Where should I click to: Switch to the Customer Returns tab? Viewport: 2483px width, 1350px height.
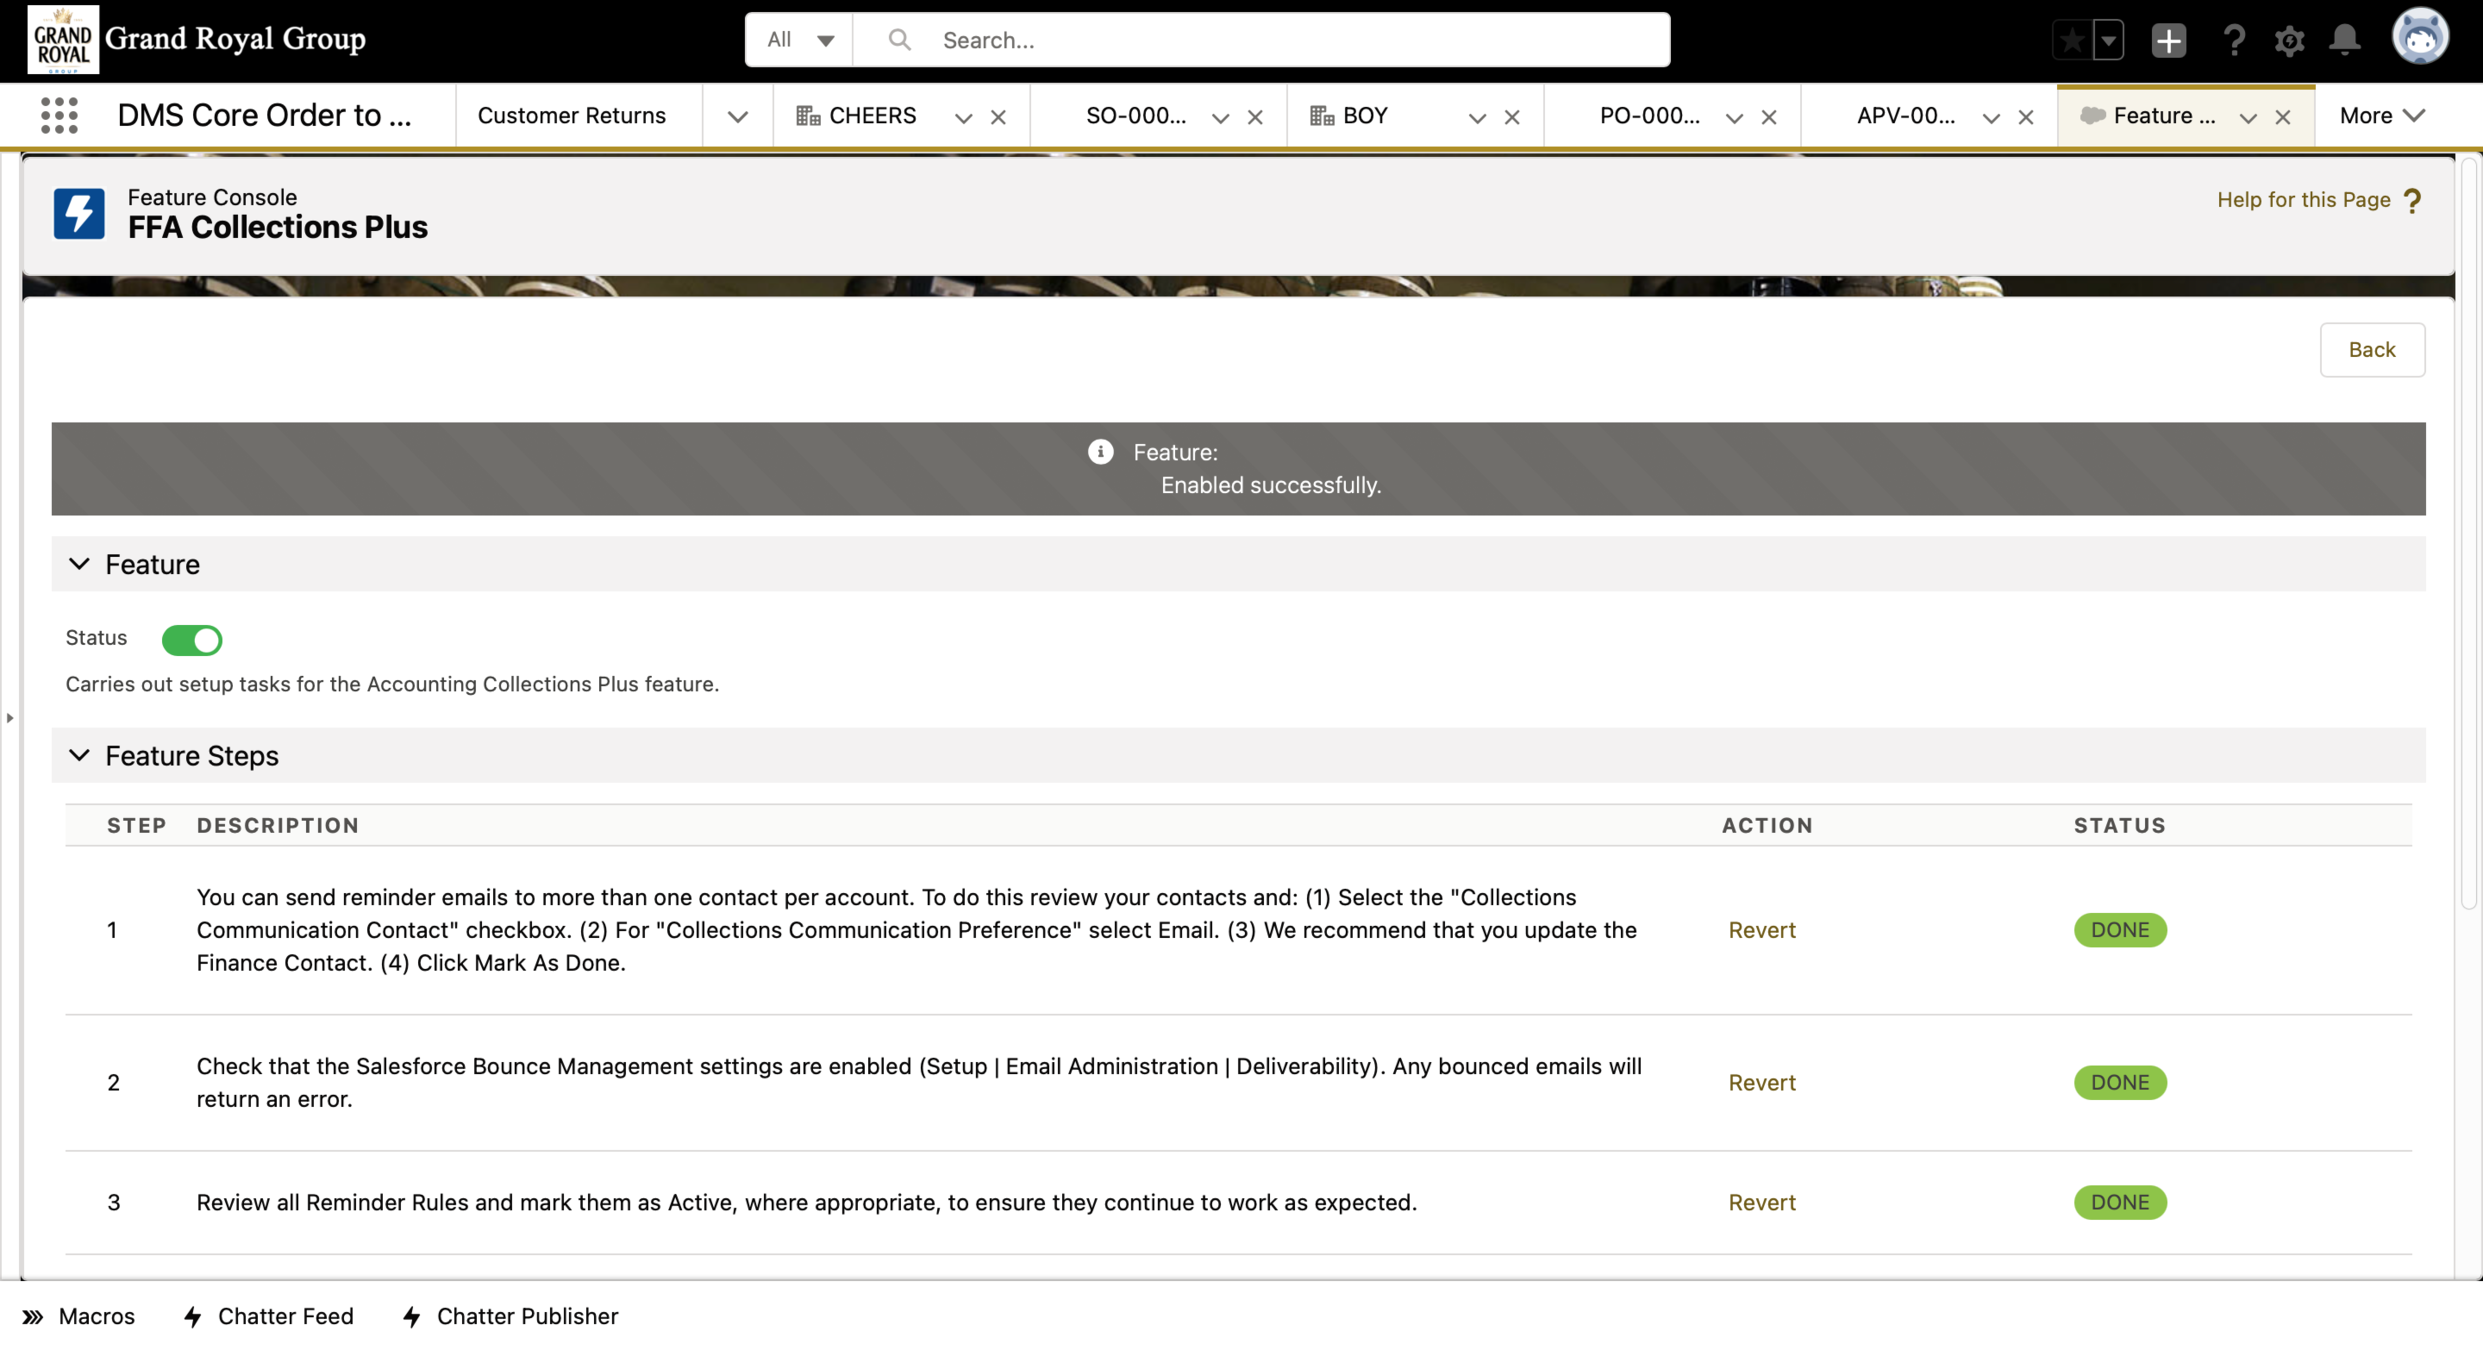[571, 116]
